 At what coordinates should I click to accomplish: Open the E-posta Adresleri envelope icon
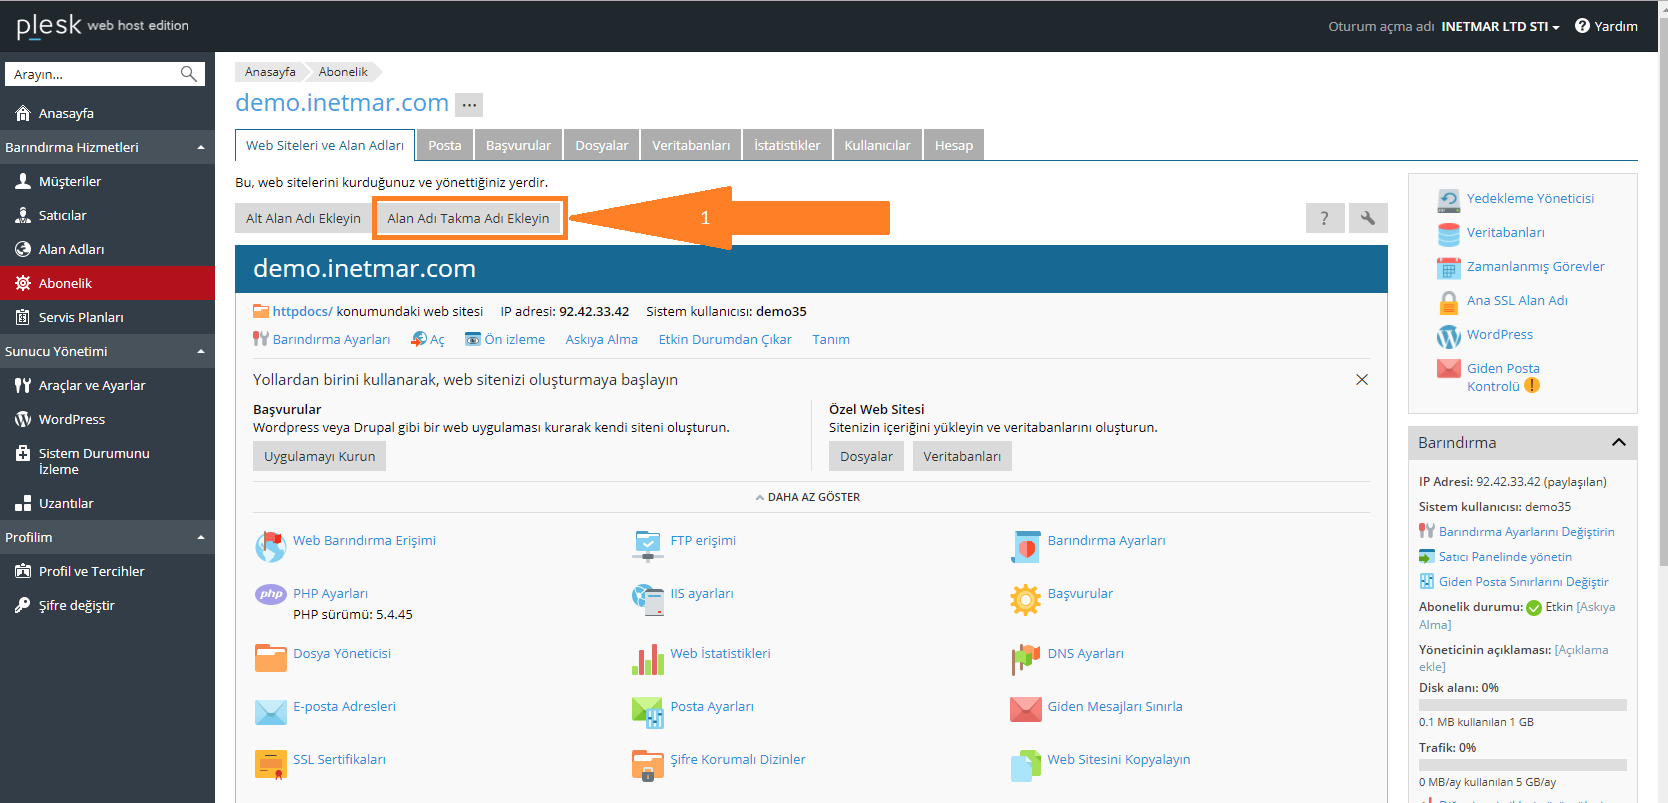[271, 711]
